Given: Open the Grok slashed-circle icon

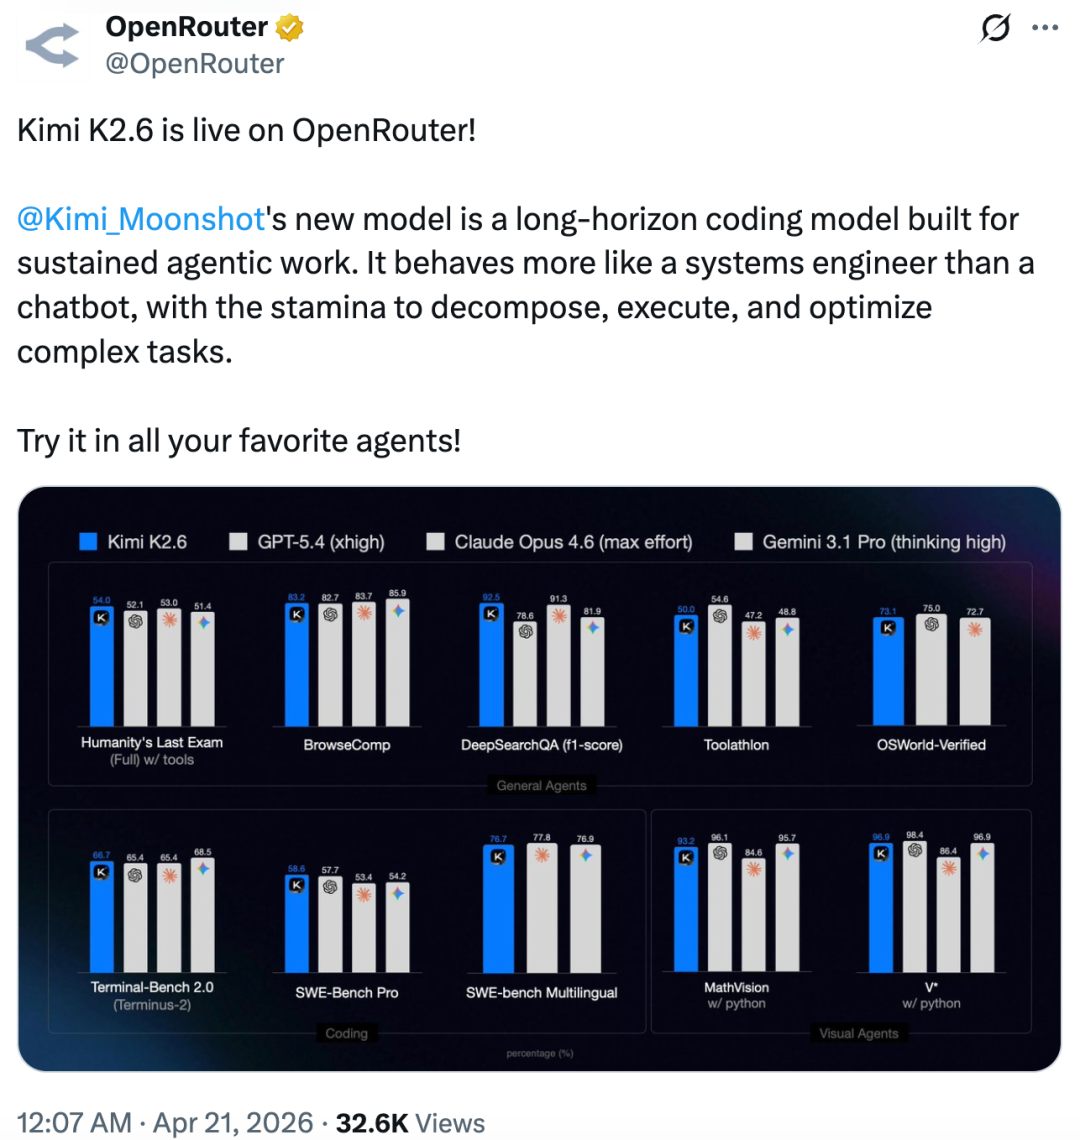Looking at the screenshot, I should [996, 30].
